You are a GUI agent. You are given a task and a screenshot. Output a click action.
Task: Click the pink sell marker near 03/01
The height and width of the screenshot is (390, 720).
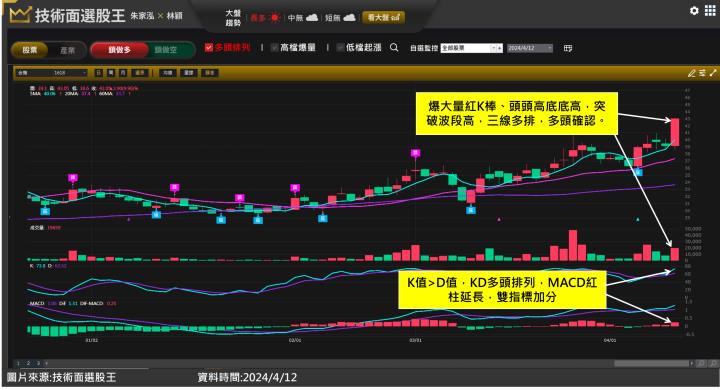pyautogui.click(x=416, y=153)
